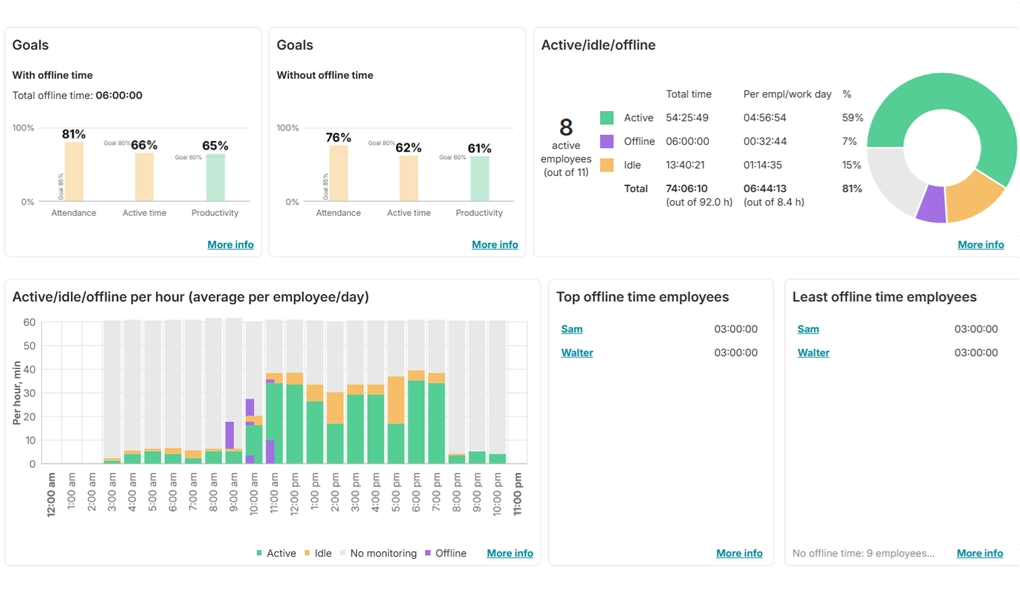
Task: Click the 62% Active time bar
Action: pos(409,179)
